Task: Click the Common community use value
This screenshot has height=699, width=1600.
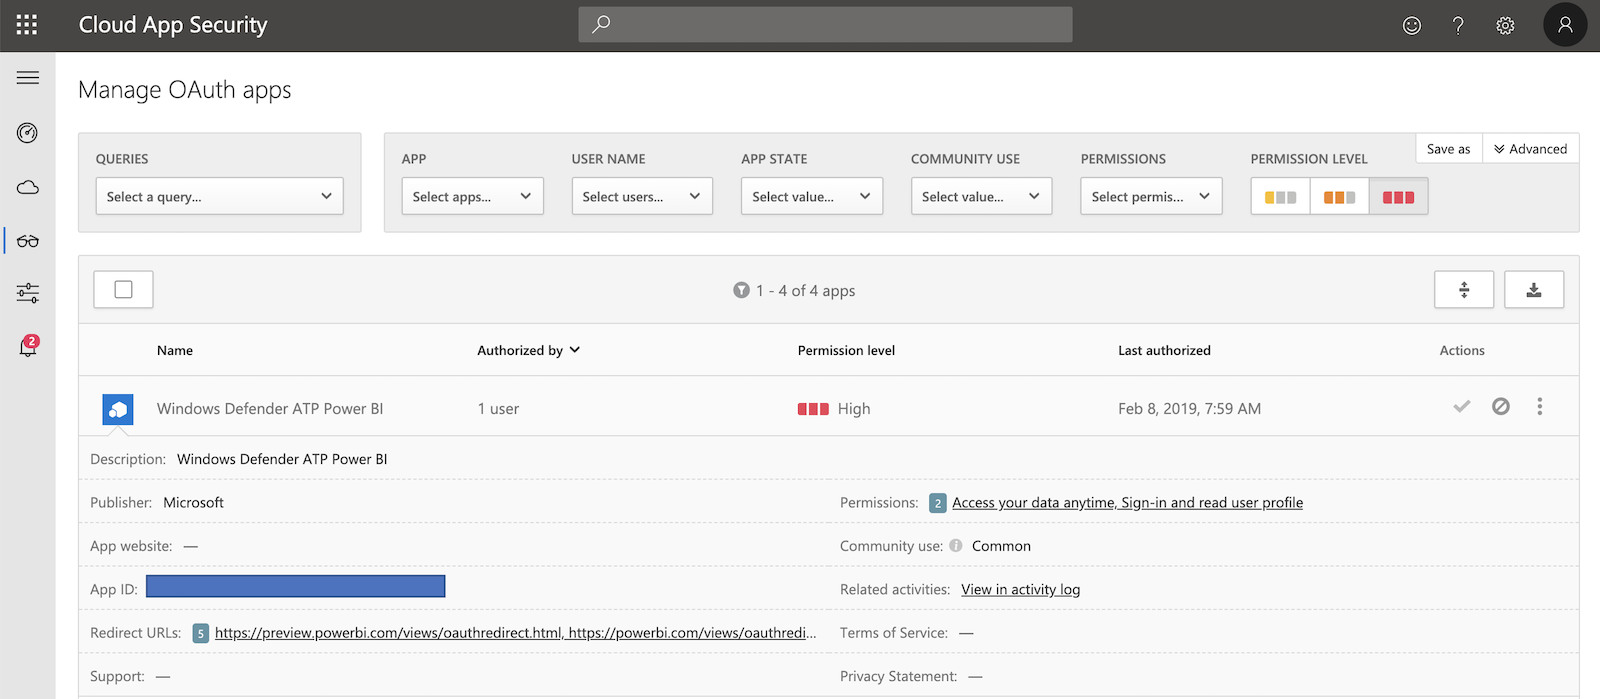Action: click(x=1001, y=546)
